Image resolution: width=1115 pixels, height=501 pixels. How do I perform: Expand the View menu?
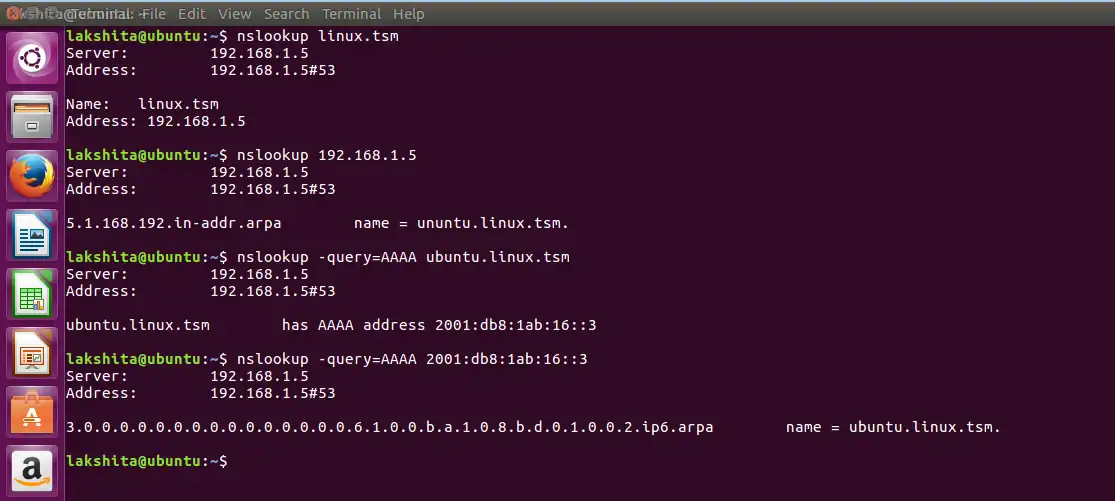point(235,14)
